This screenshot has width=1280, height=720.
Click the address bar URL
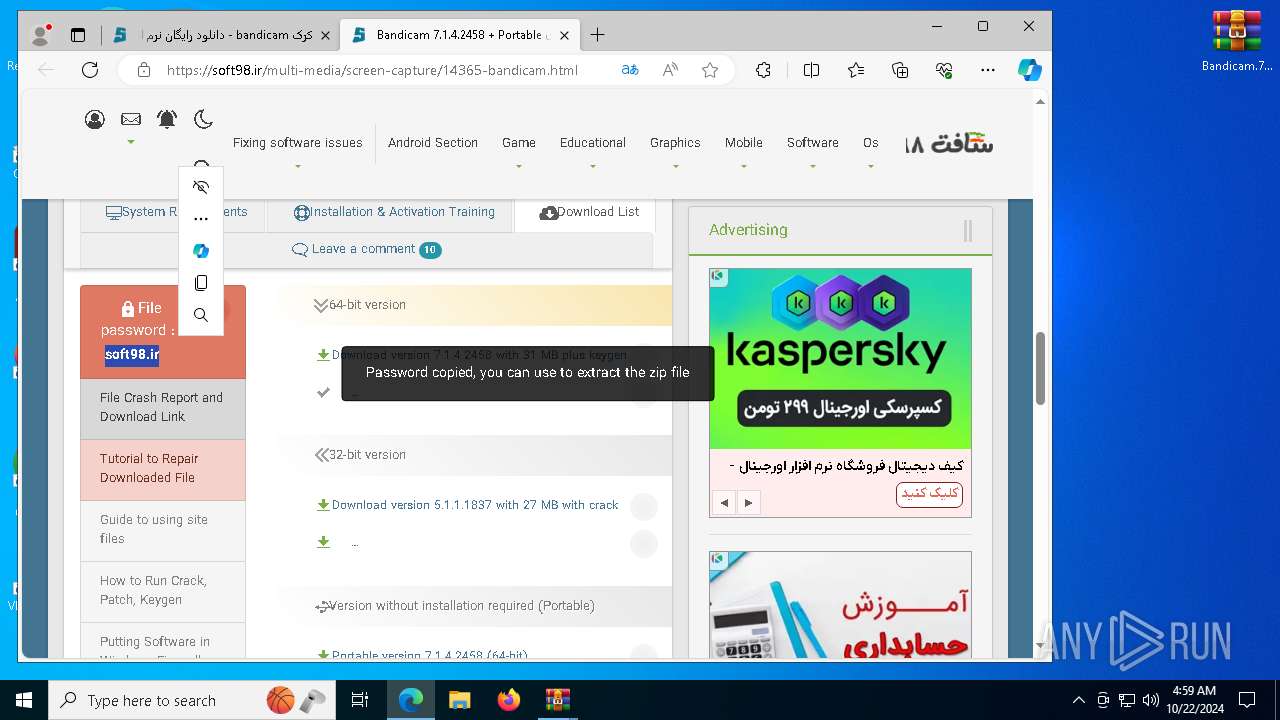pyautogui.click(x=372, y=70)
